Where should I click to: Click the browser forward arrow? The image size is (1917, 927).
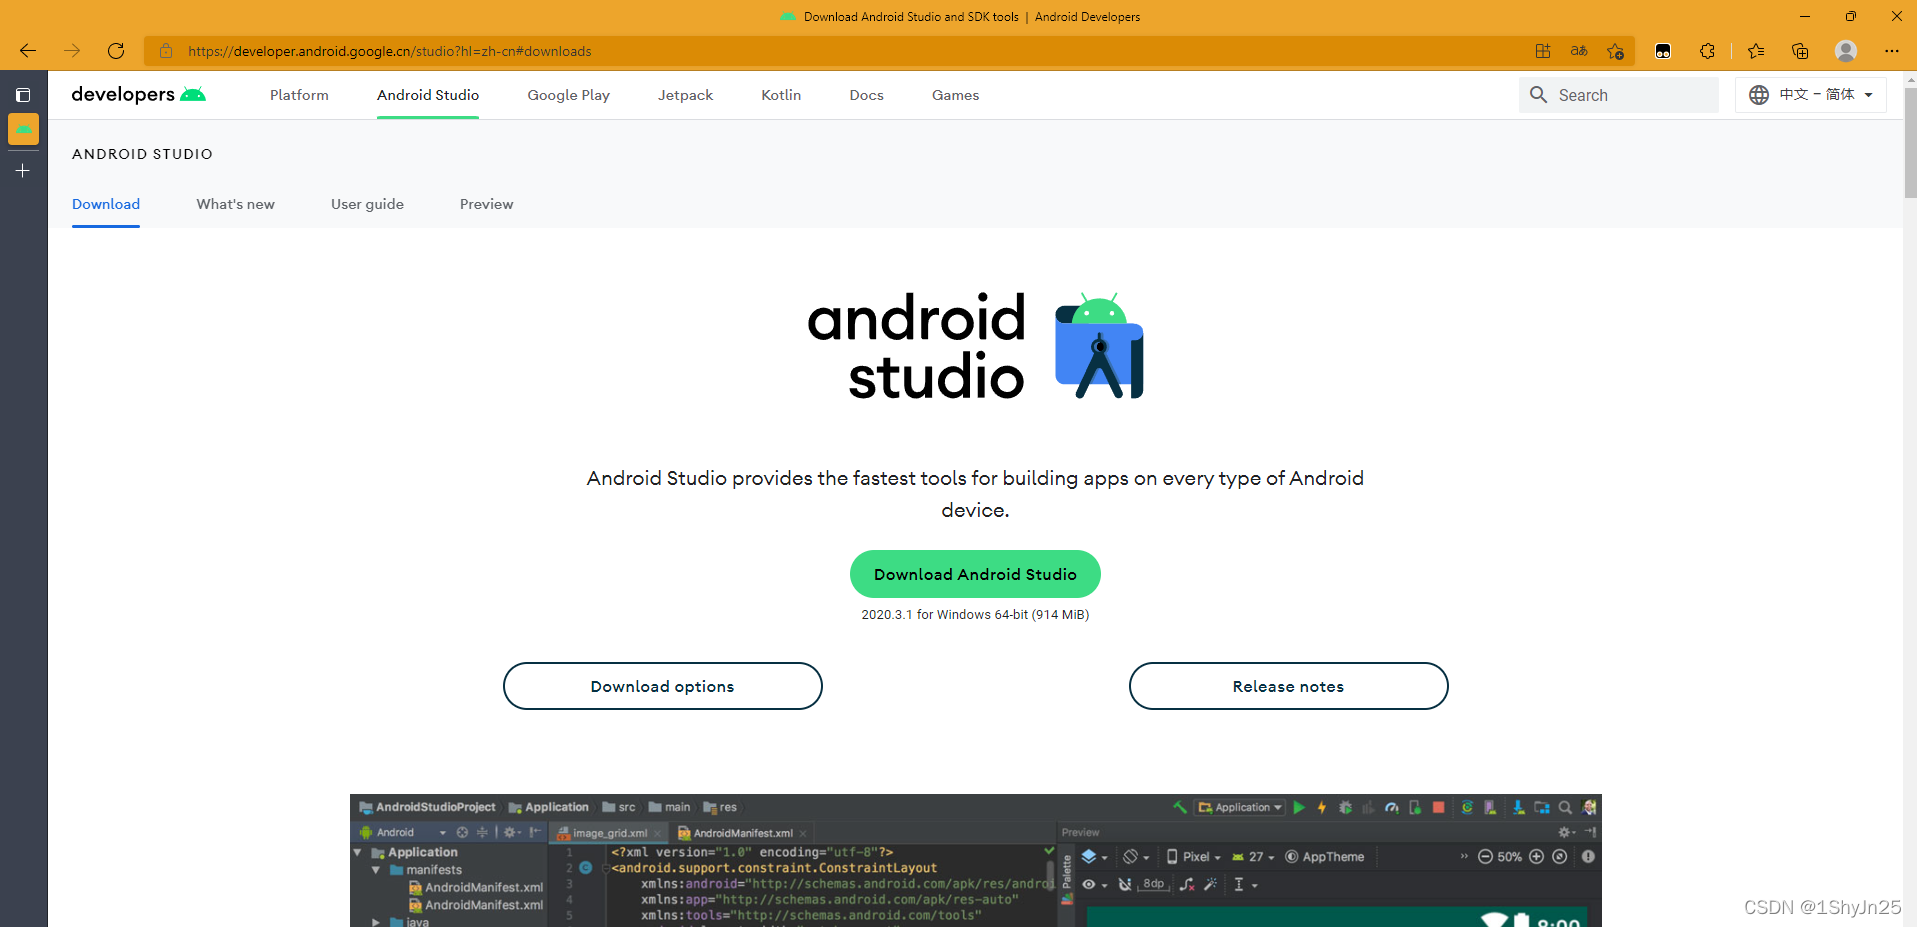pyautogui.click(x=72, y=51)
